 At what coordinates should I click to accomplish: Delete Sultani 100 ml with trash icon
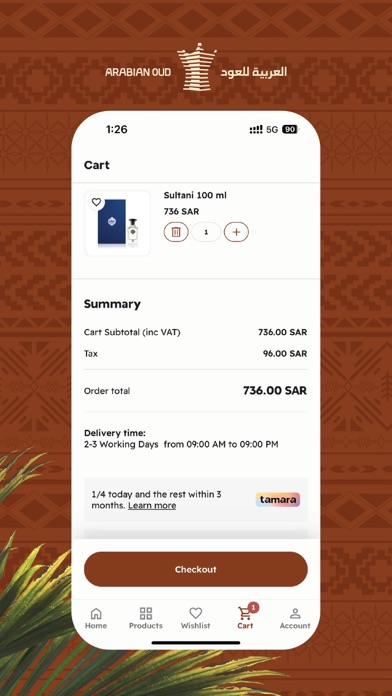pos(176,232)
